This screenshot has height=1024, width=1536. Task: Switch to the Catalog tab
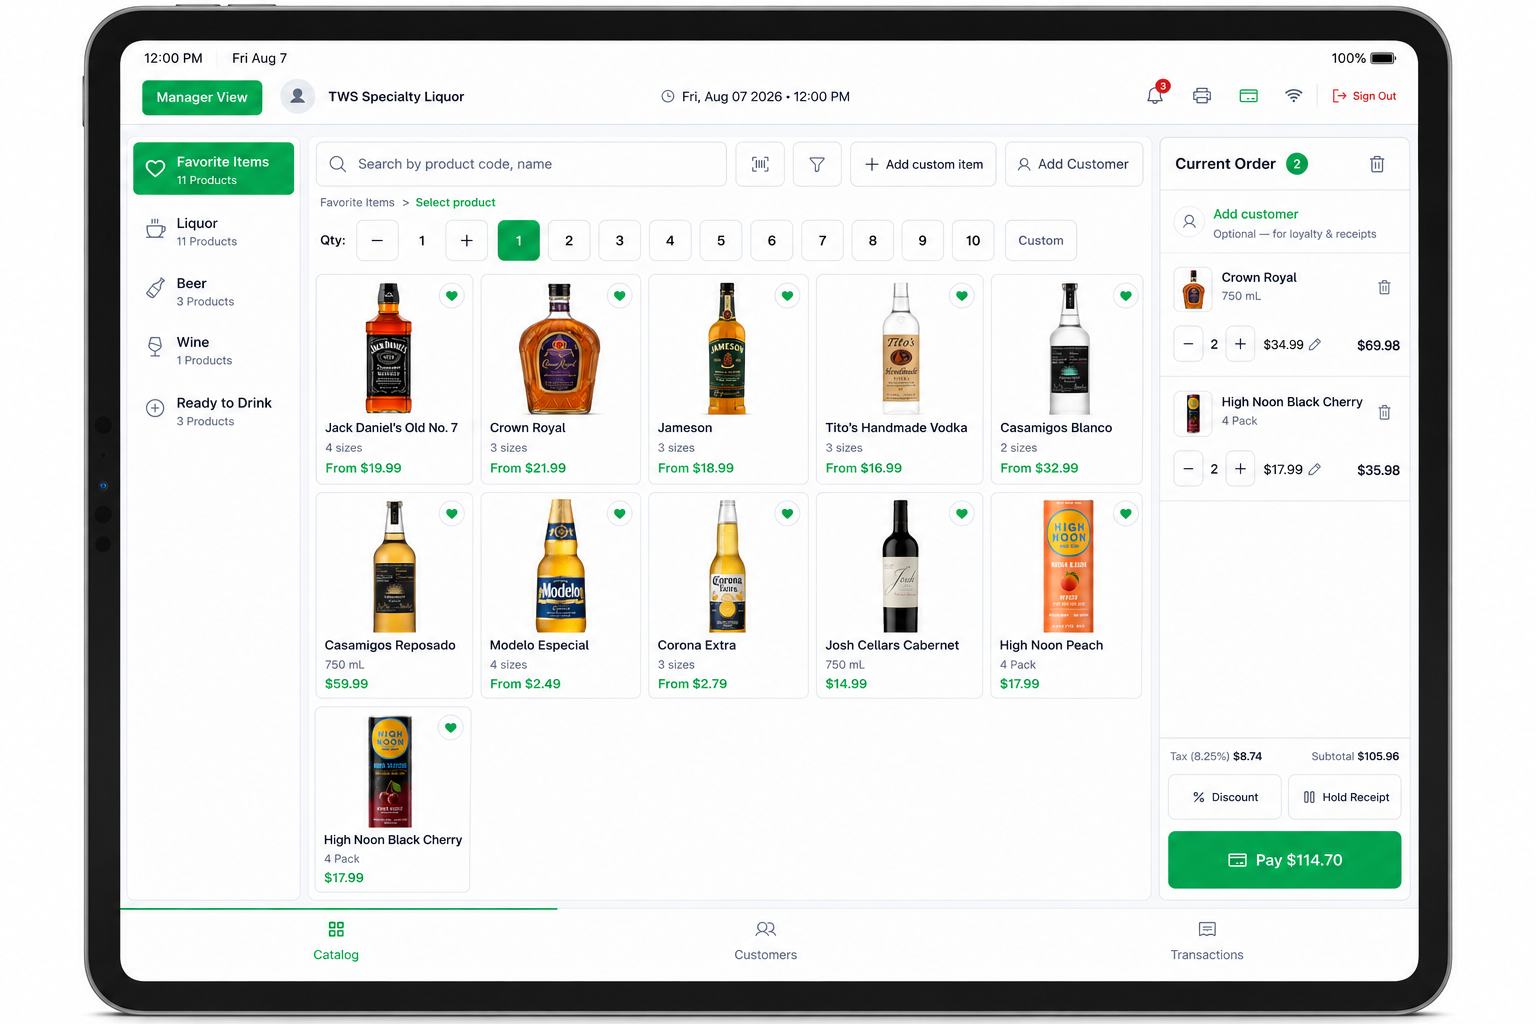(336, 941)
